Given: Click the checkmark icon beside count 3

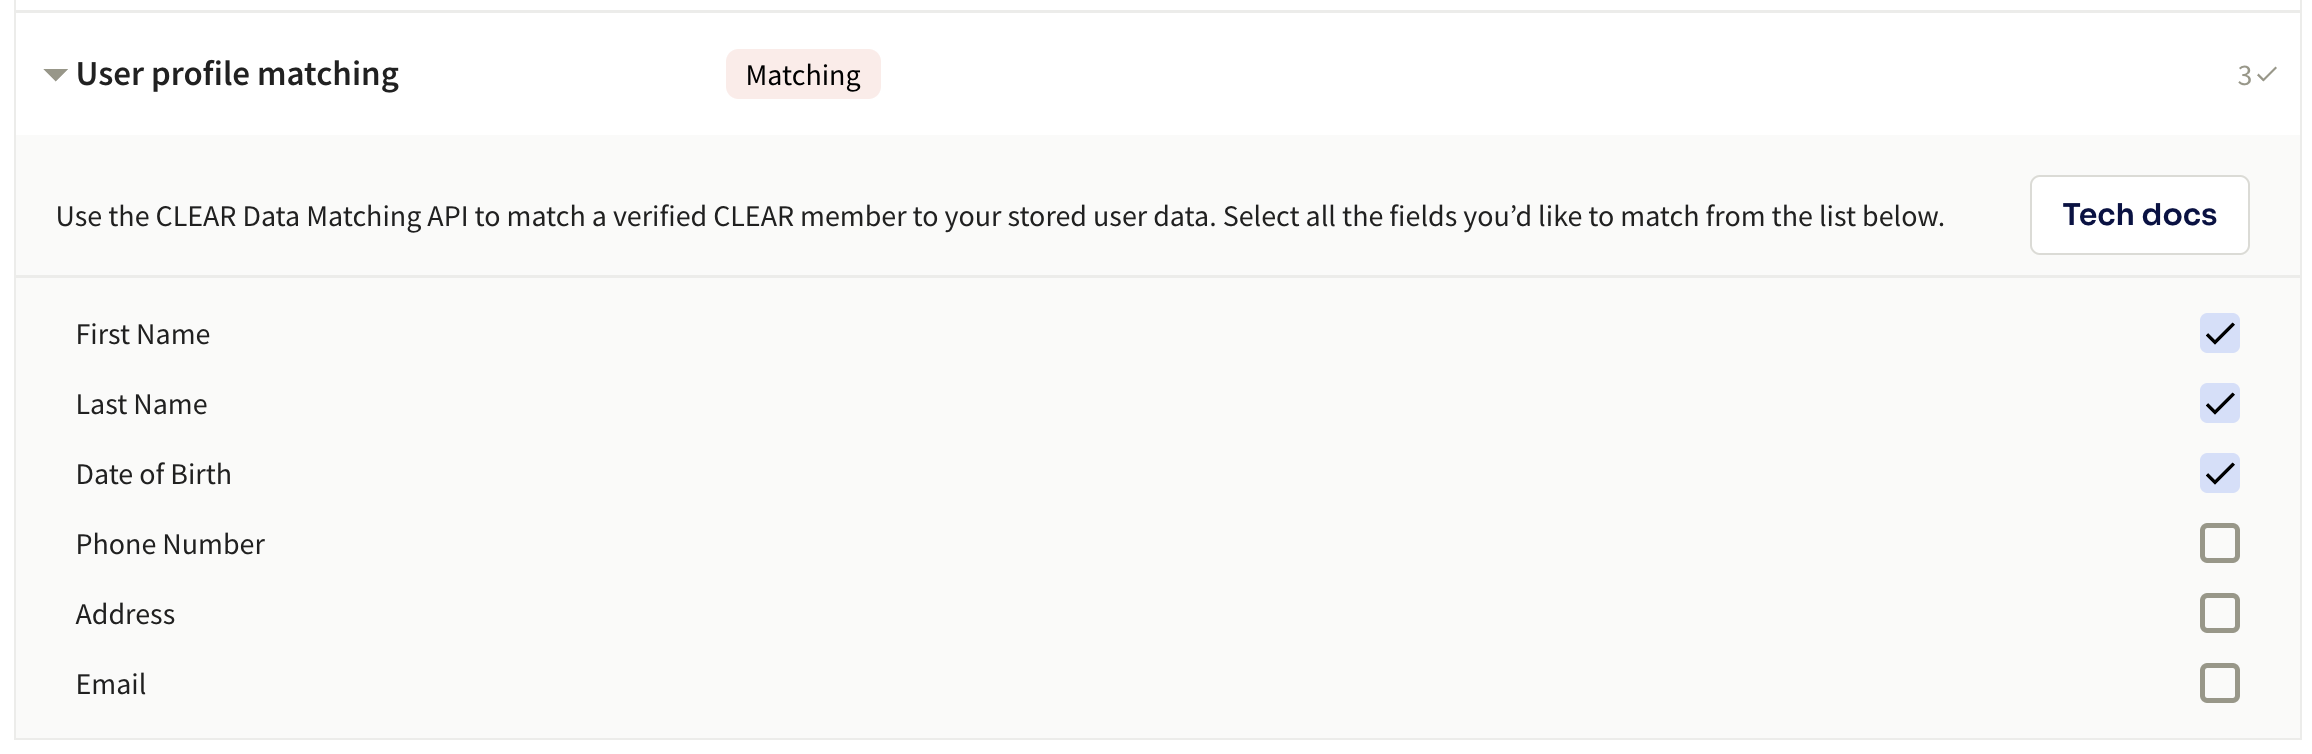Looking at the screenshot, I should coord(2267,75).
